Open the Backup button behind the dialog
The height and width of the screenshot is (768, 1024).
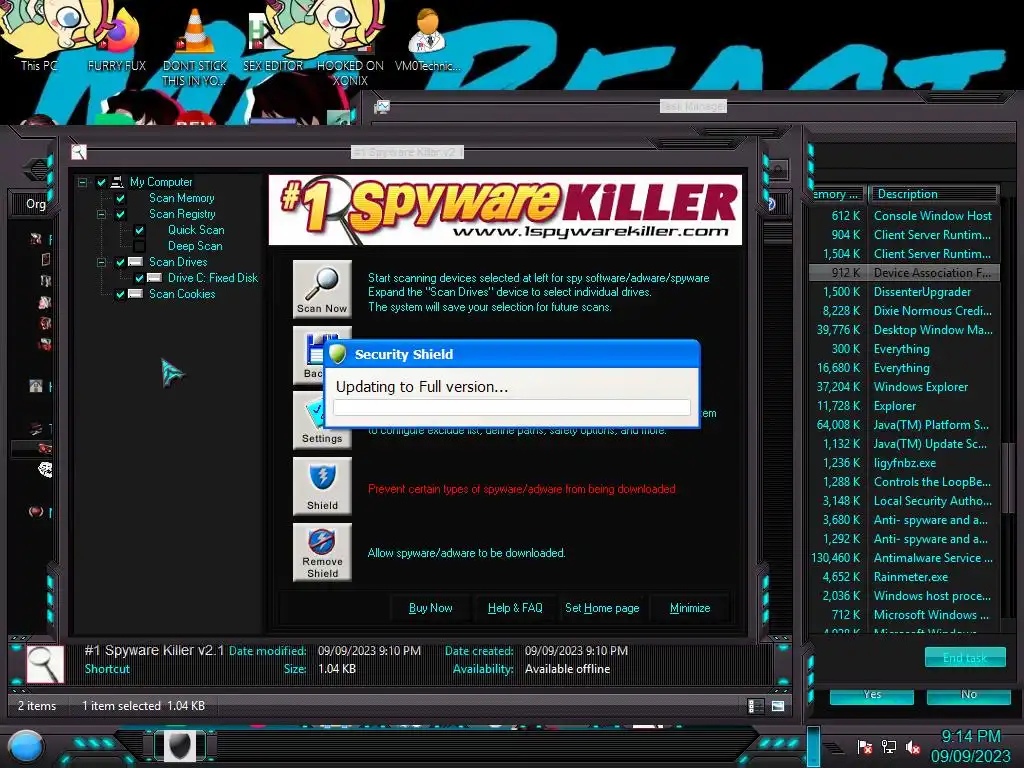(308, 355)
